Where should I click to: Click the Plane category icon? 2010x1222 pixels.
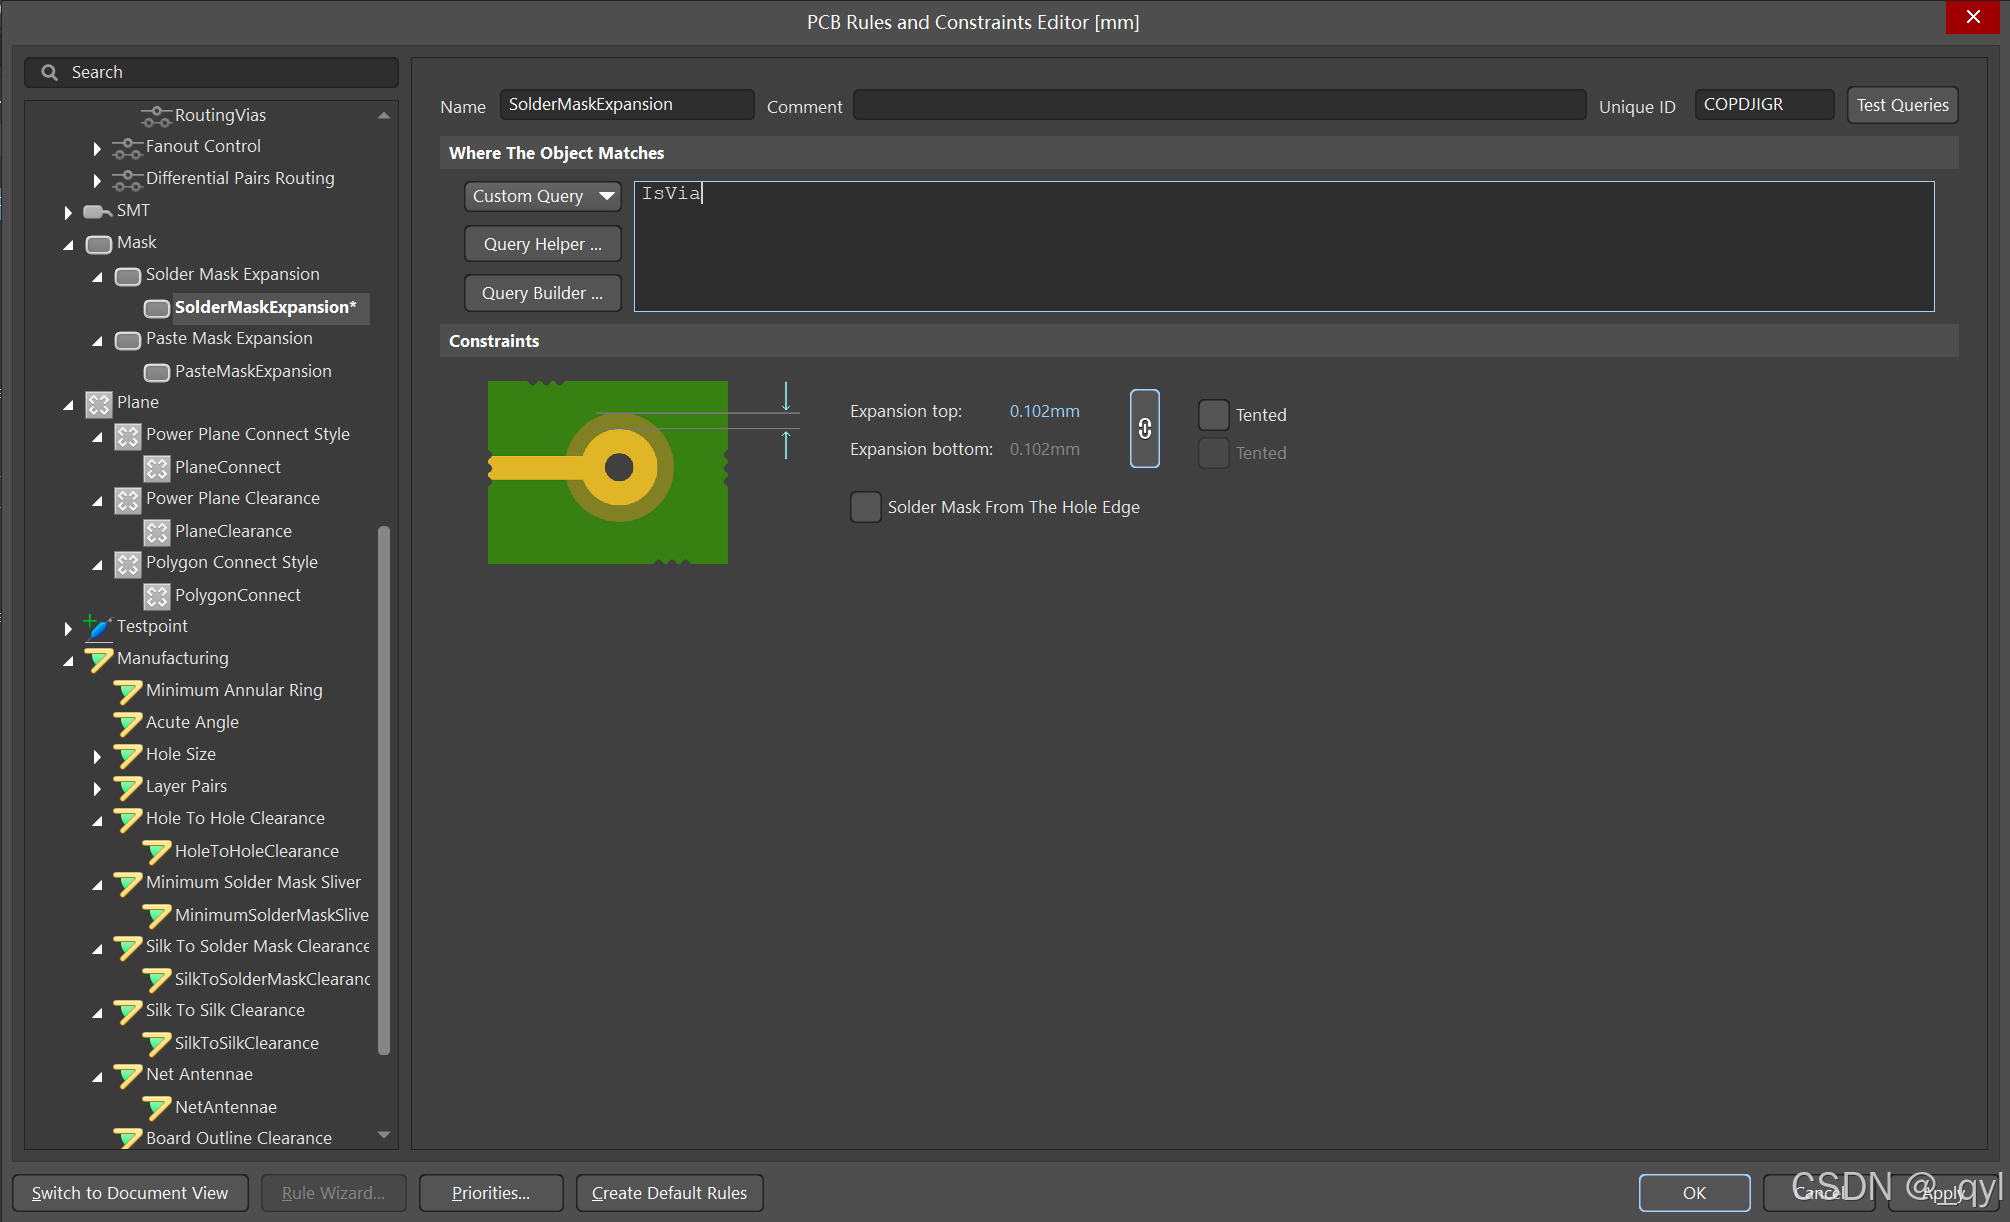98,403
